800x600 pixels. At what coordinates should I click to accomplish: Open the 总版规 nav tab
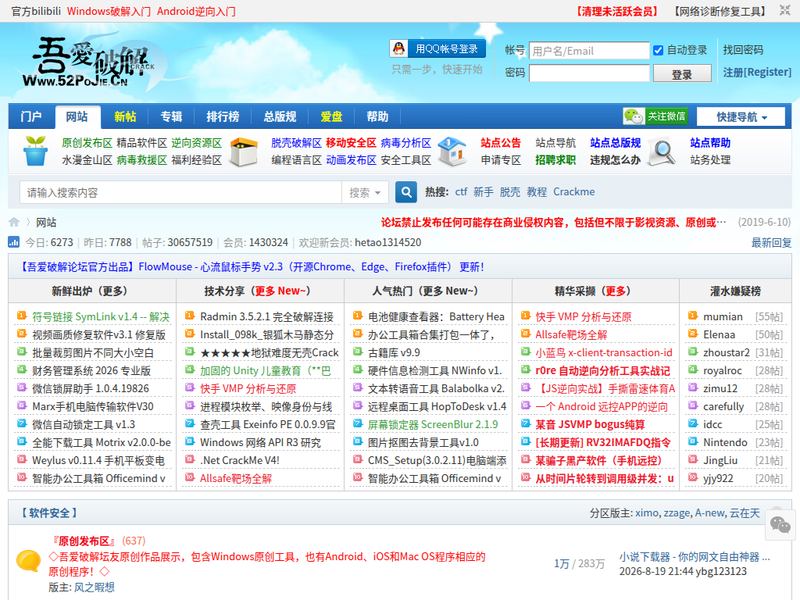[280, 116]
